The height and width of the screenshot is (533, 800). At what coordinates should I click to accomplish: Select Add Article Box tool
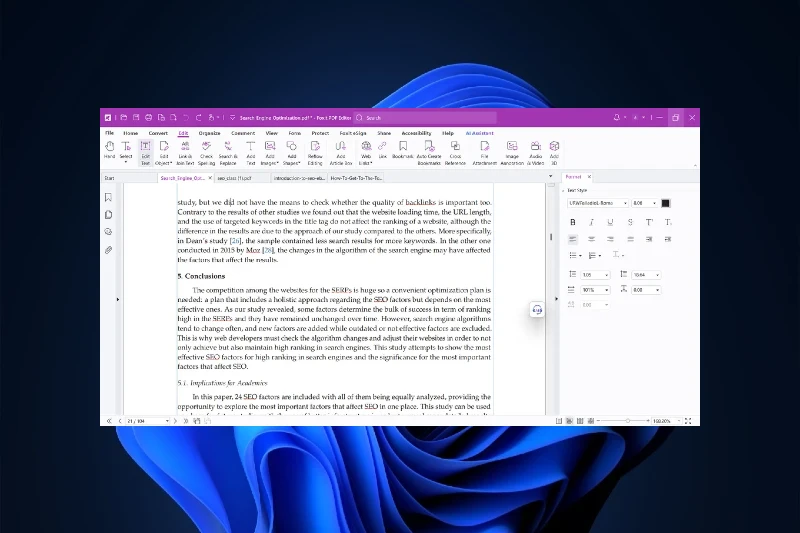pos(341,153)
